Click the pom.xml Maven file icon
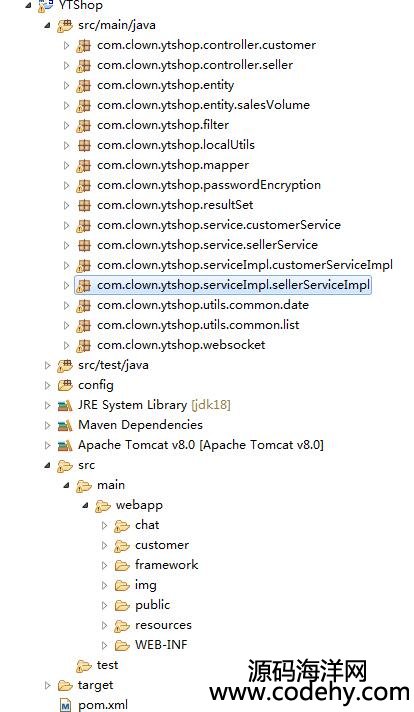Image resolution: width=414 pixels, height=712 pixels. point(65,705)
